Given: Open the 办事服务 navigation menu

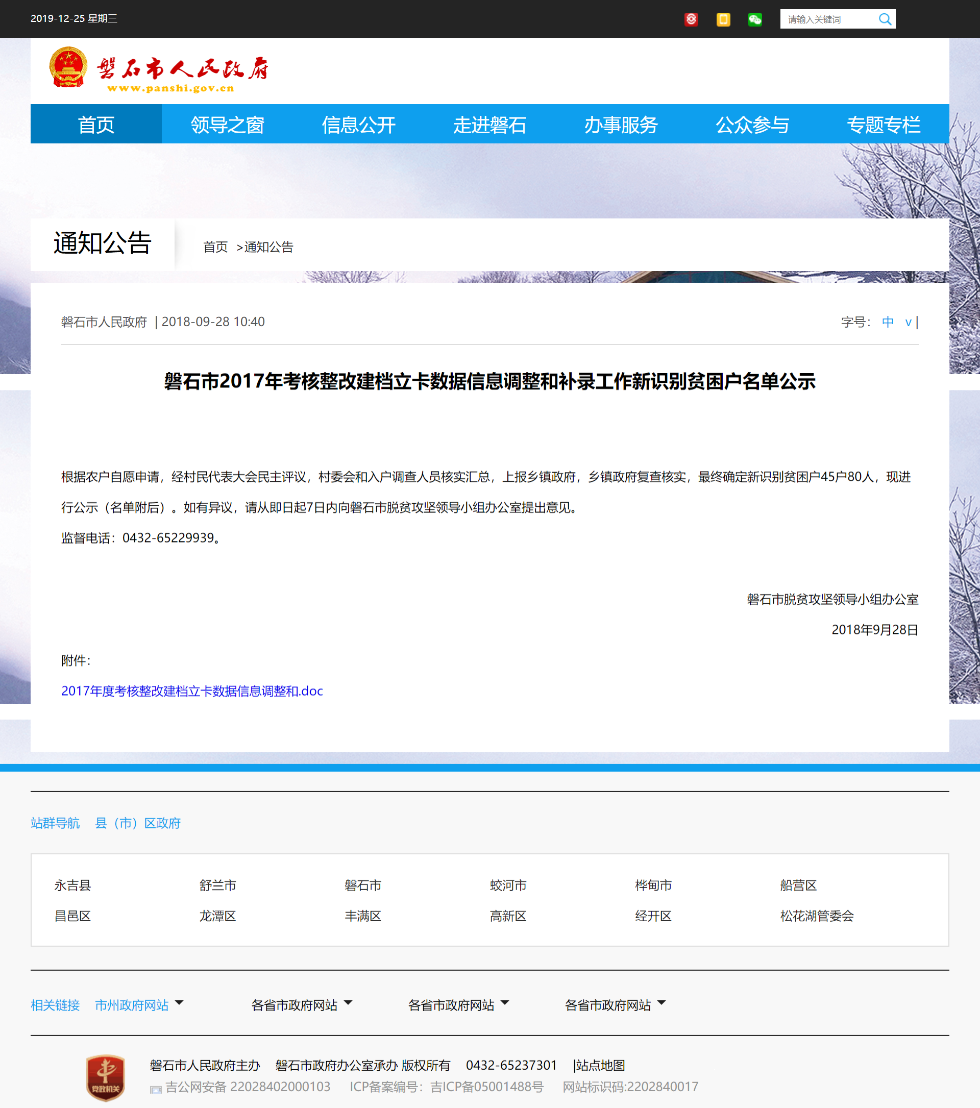Looking at the screenshot, I should [x=621, y=124].
